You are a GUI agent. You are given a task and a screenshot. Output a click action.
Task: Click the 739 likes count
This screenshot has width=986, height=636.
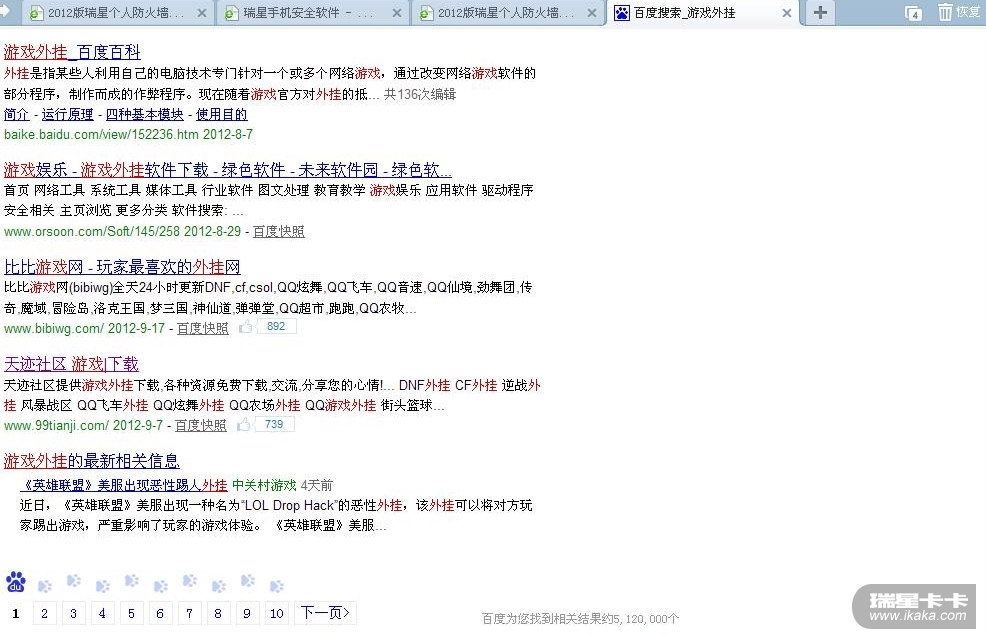[x=274, y=425]
